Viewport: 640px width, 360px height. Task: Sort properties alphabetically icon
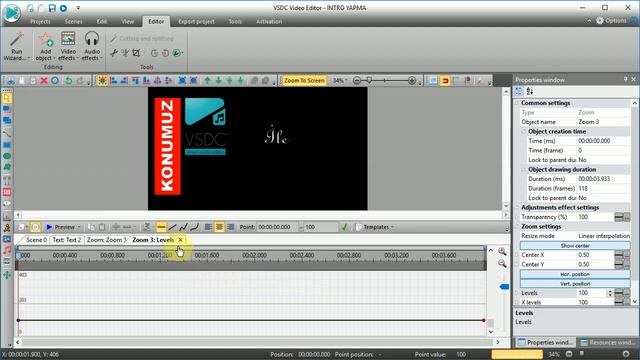pyautogui.click(x=530, y=91)
